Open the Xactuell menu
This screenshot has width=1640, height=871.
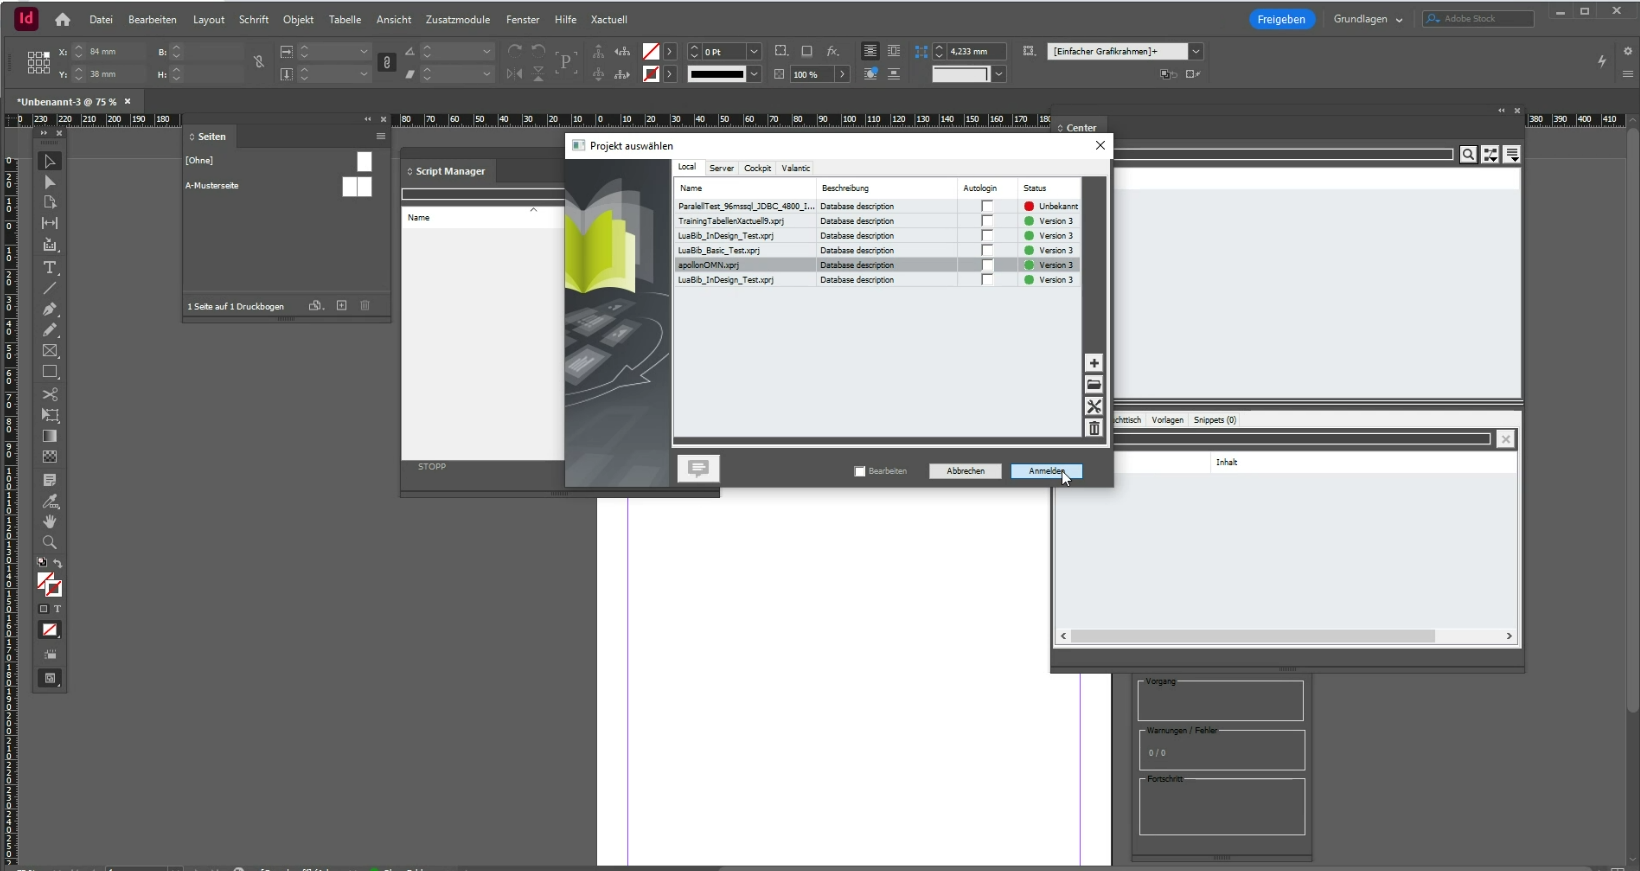click(x=608, y=19)
